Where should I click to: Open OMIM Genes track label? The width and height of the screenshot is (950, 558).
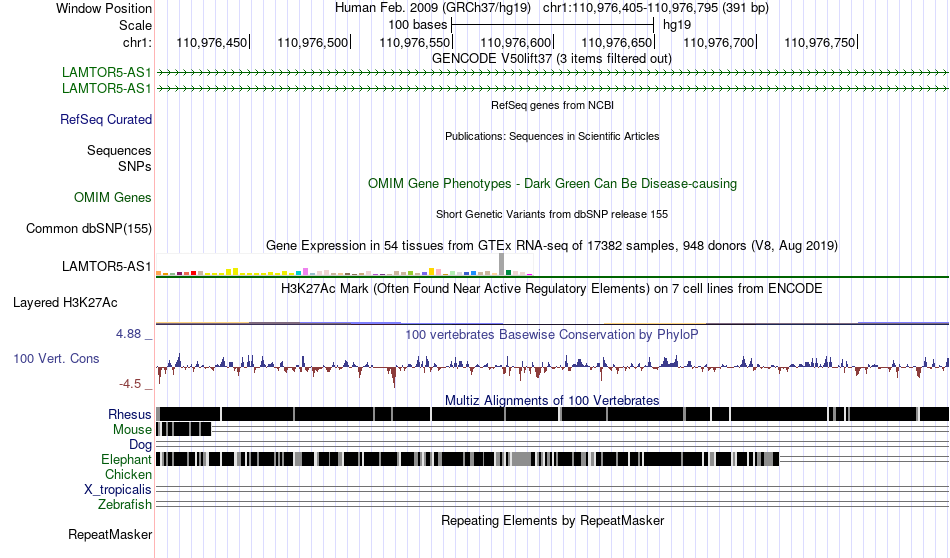click(113, 198)
